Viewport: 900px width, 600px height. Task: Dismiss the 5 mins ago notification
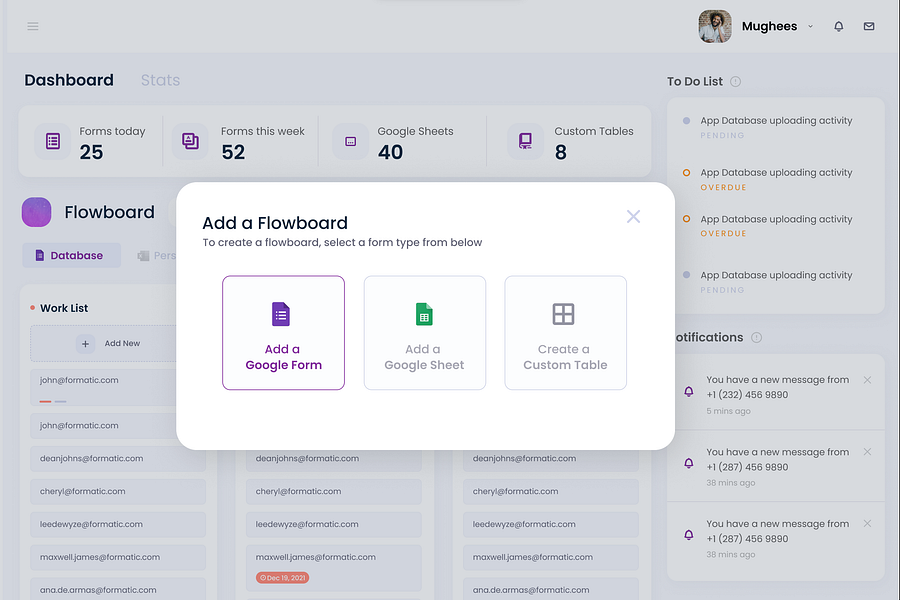(x=867, y=380)
